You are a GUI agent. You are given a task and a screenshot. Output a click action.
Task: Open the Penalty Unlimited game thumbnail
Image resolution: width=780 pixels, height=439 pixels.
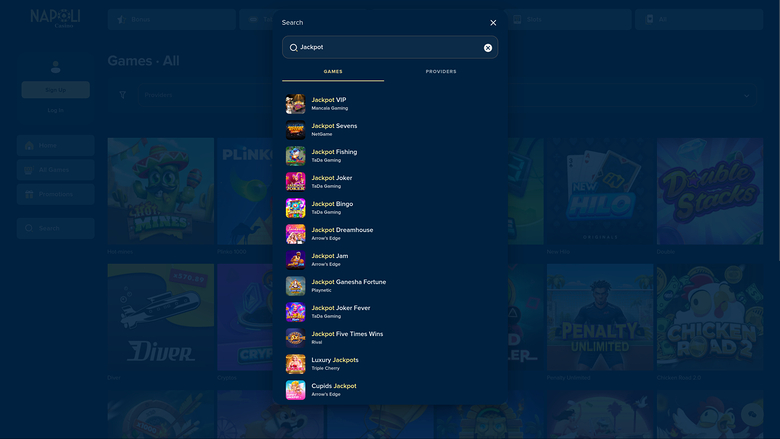tap(599, 318)
